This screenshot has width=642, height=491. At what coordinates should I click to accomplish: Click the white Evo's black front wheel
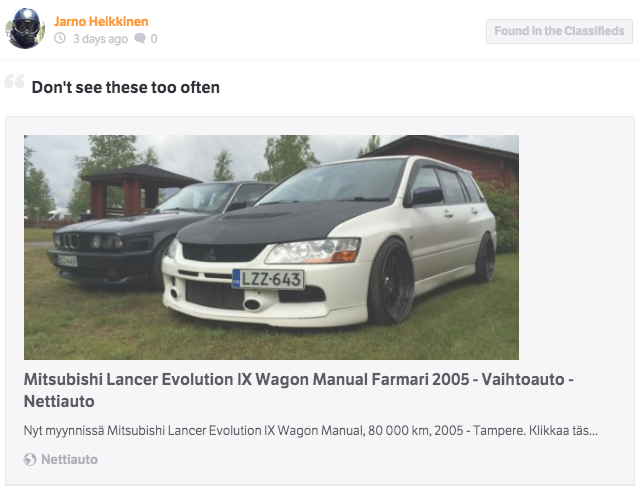click(x=392, y=281)
